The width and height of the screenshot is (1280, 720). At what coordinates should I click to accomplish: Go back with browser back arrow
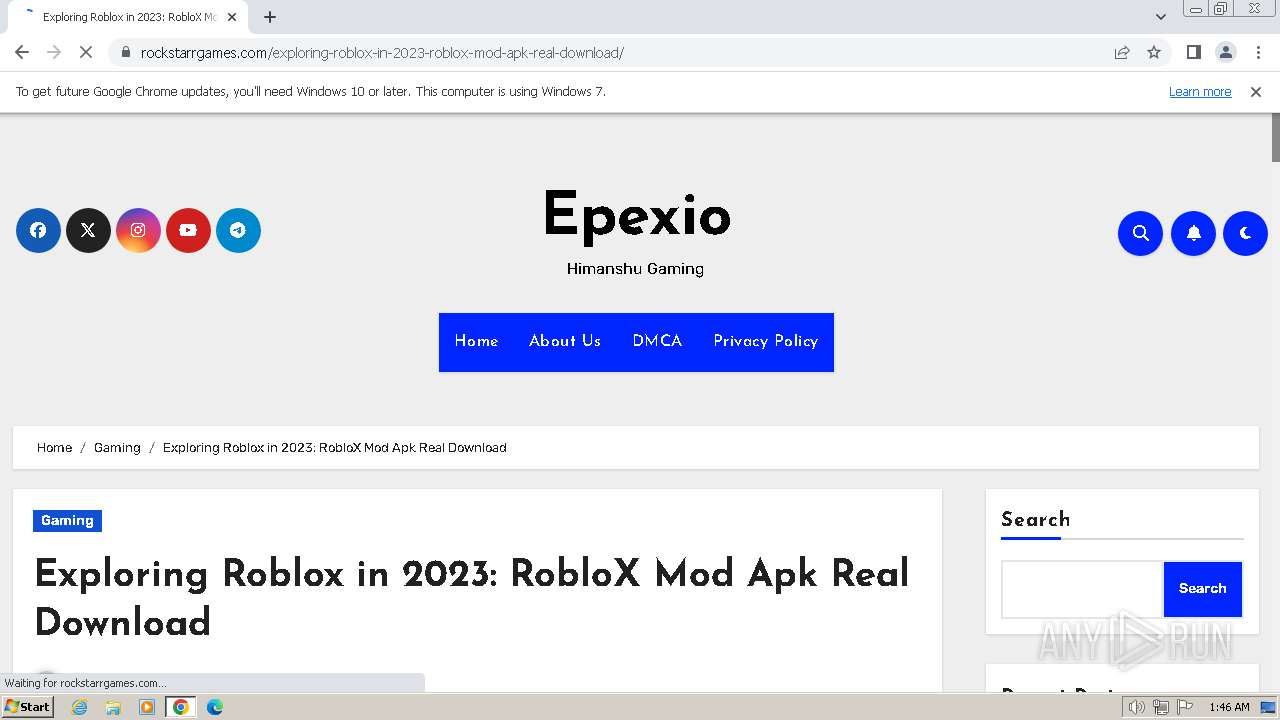pos(22,52)
